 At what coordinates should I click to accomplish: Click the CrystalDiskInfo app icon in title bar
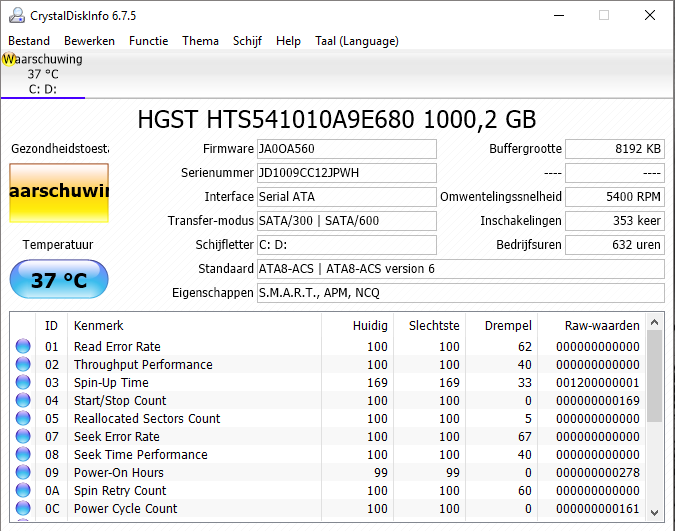15,15
